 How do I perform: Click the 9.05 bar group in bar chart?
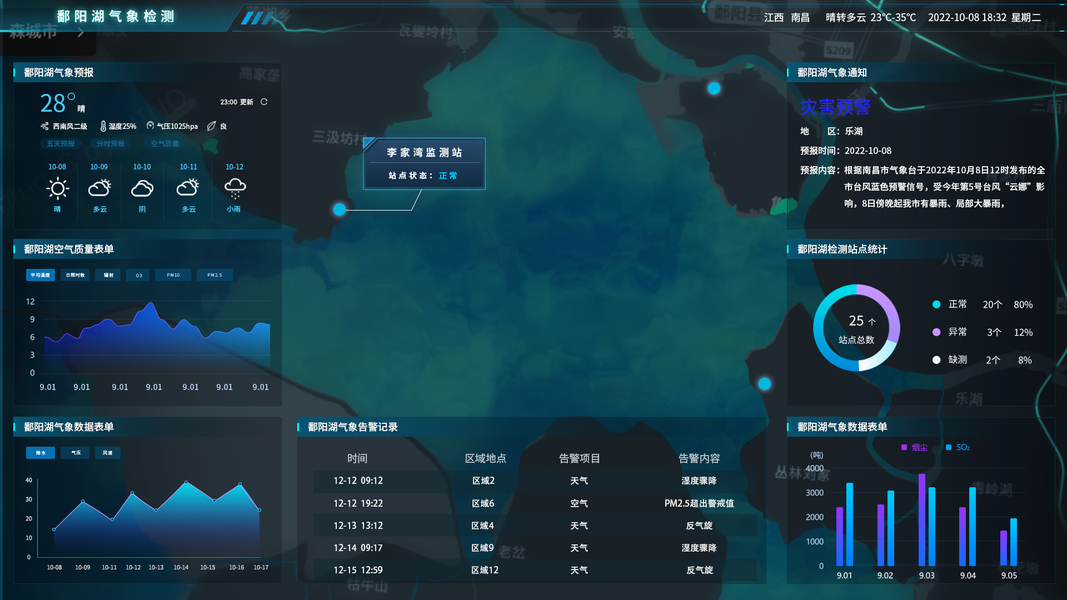pyautogui.click(x=1008, y=541)
